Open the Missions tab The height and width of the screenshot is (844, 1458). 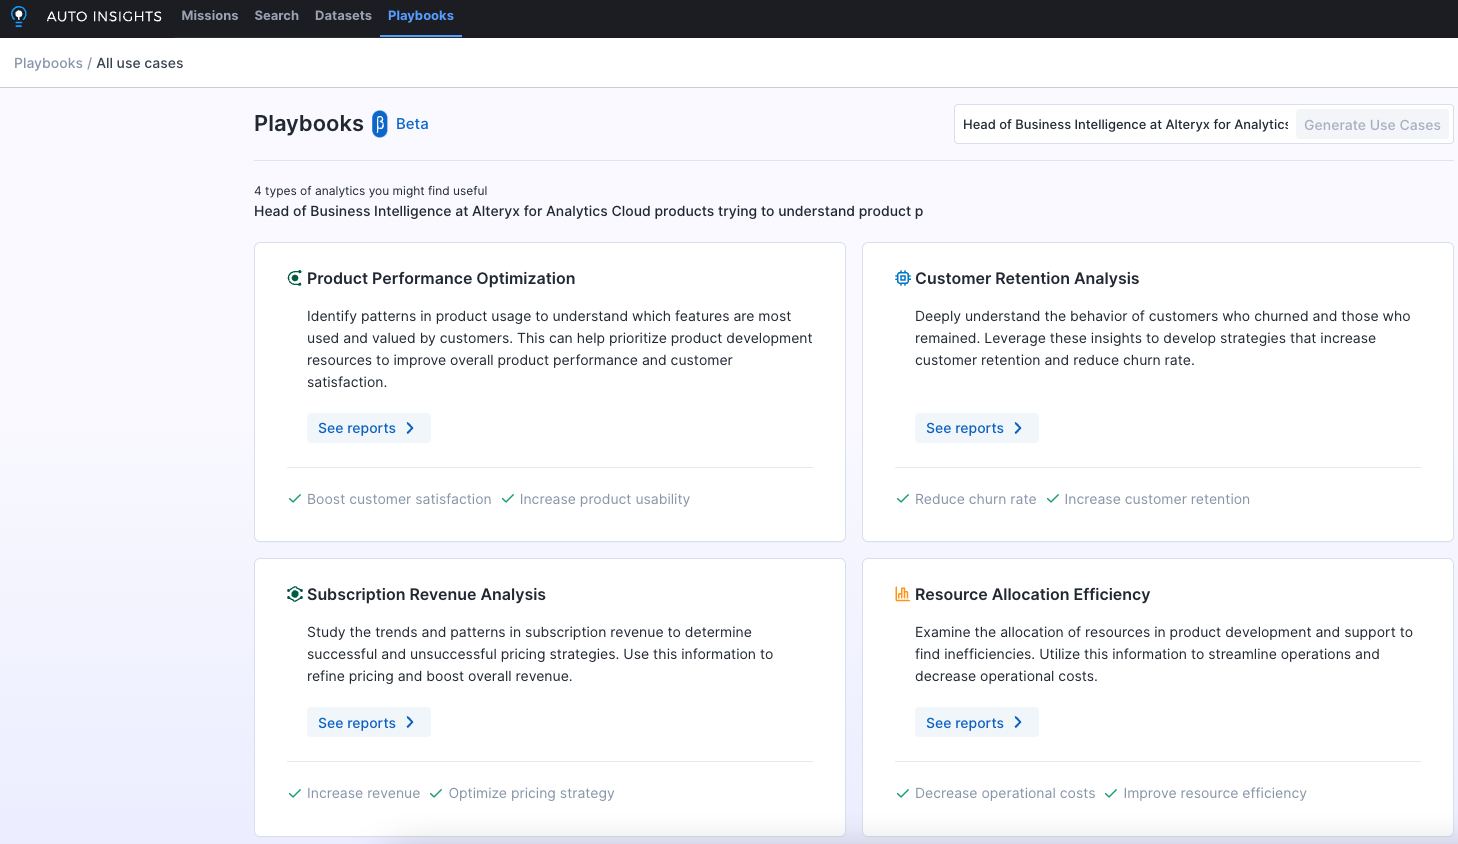pos(209,16)
